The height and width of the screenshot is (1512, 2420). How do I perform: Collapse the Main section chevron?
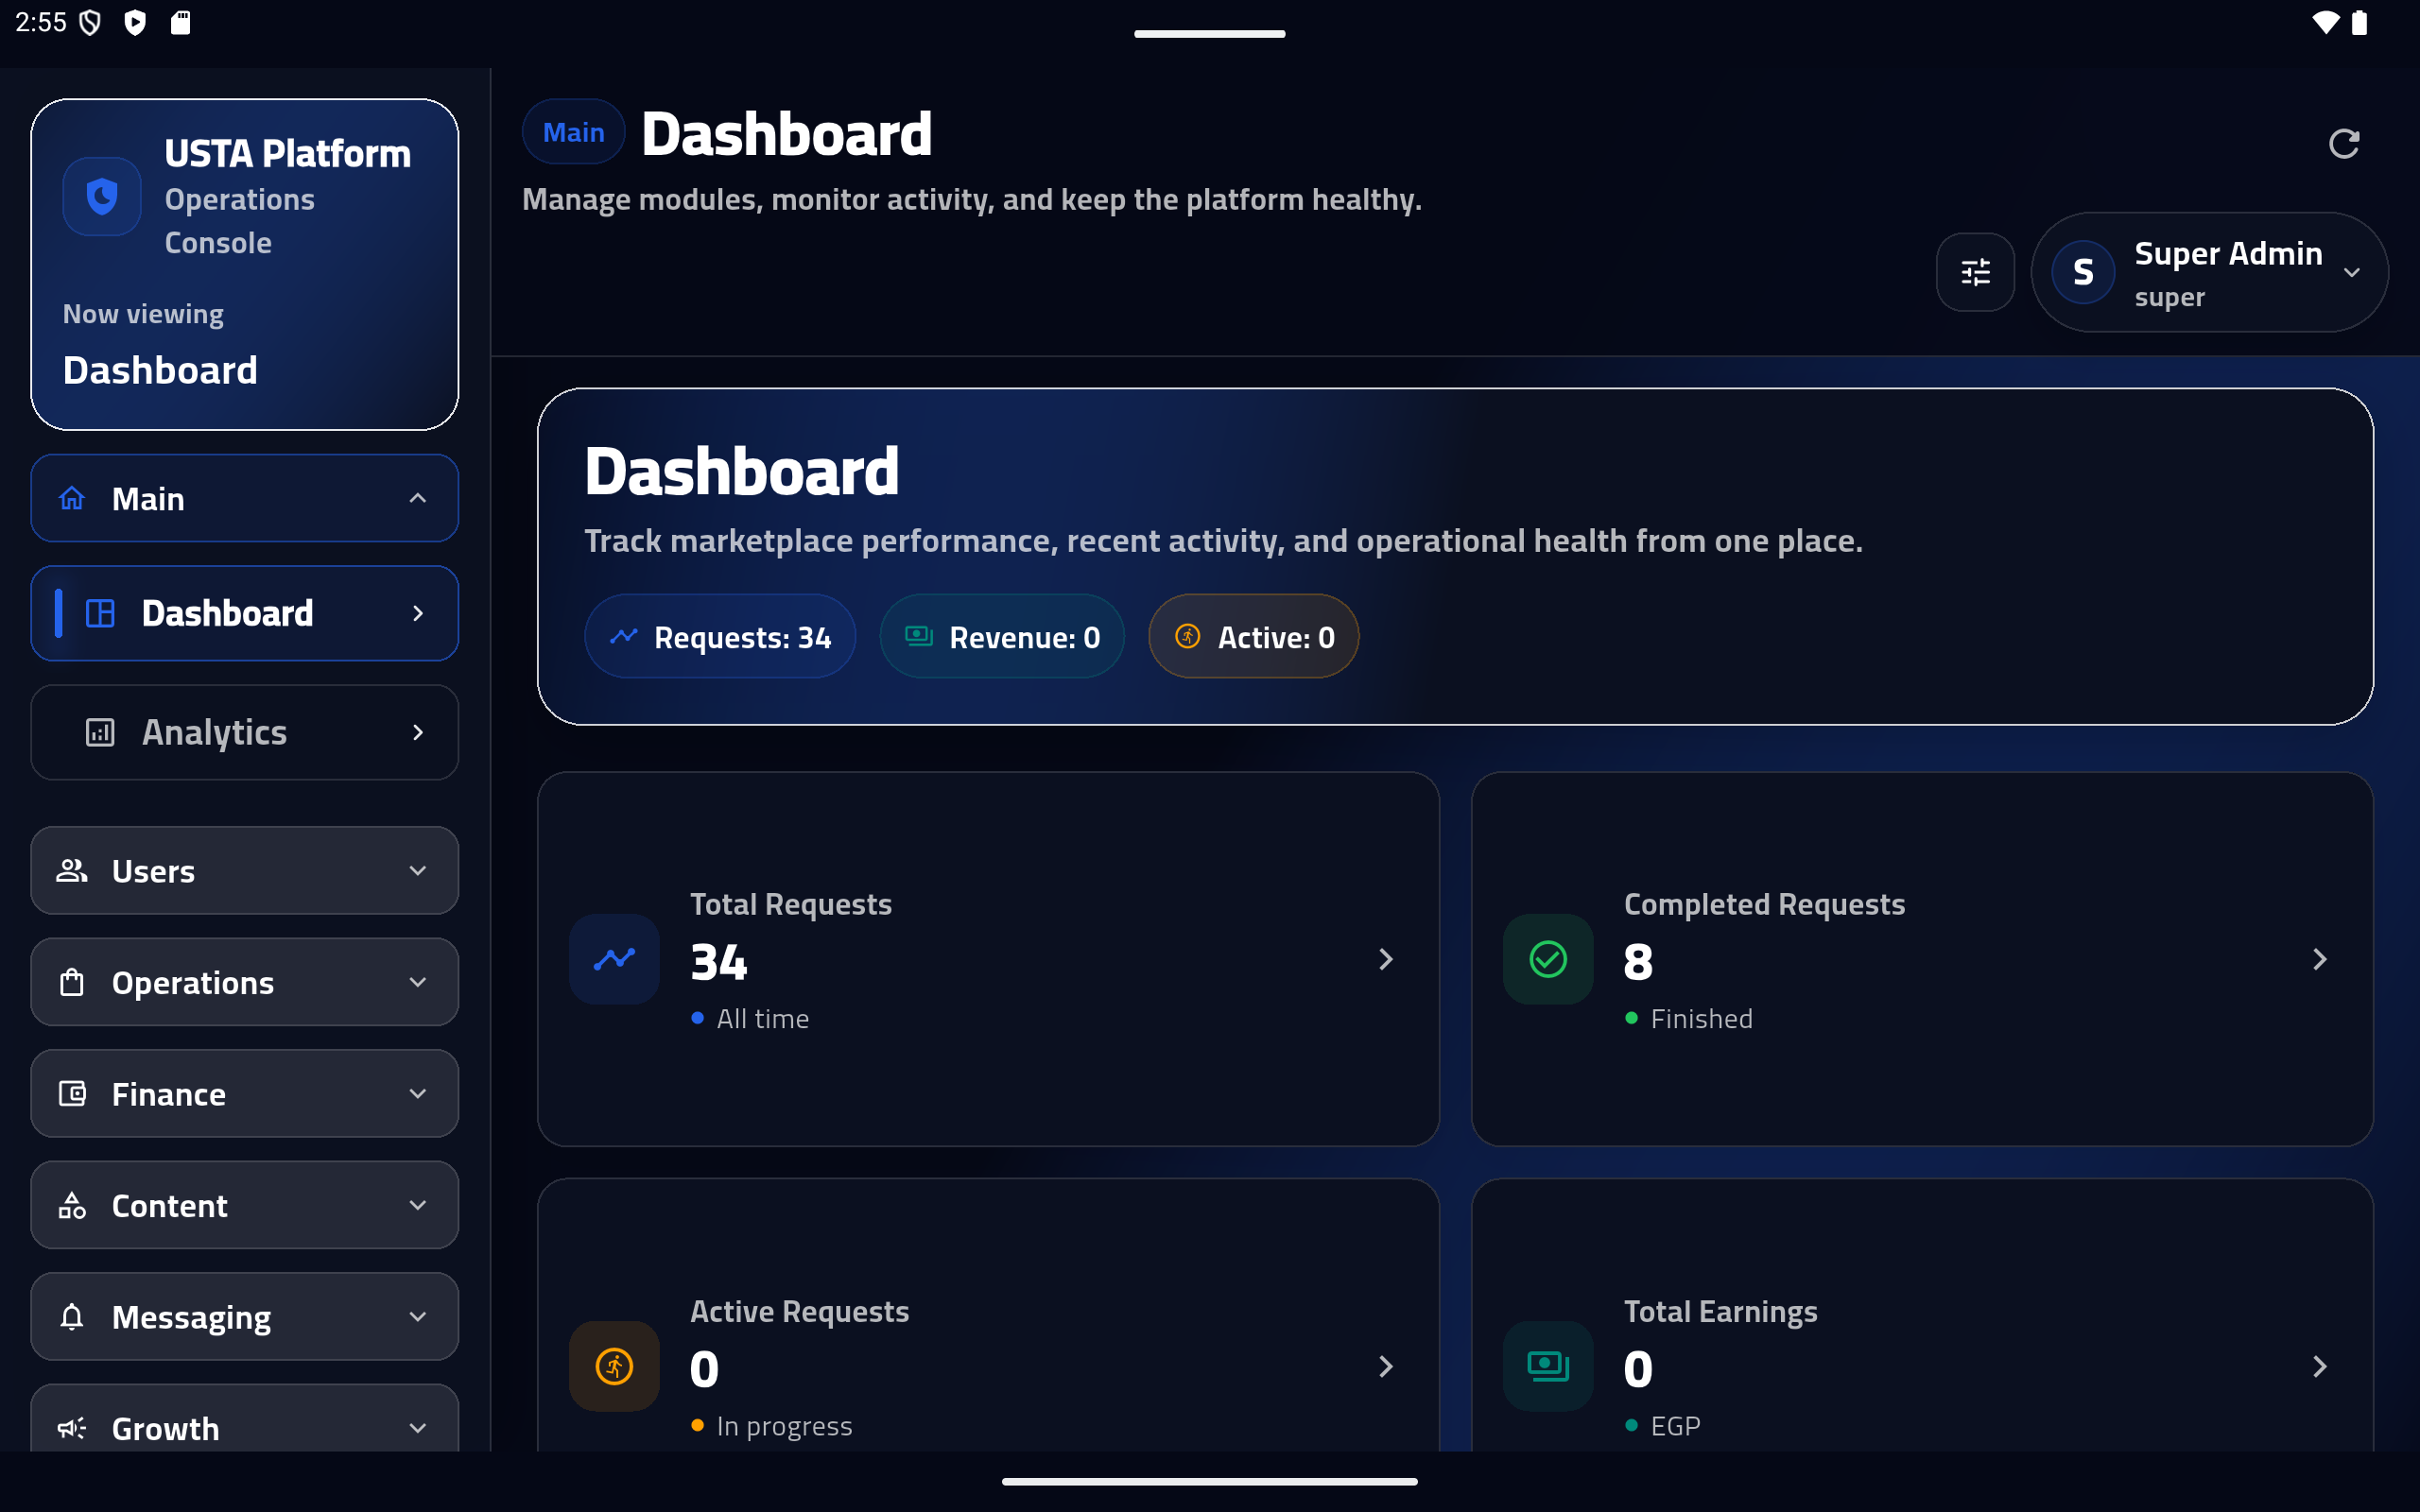[418, 498]
